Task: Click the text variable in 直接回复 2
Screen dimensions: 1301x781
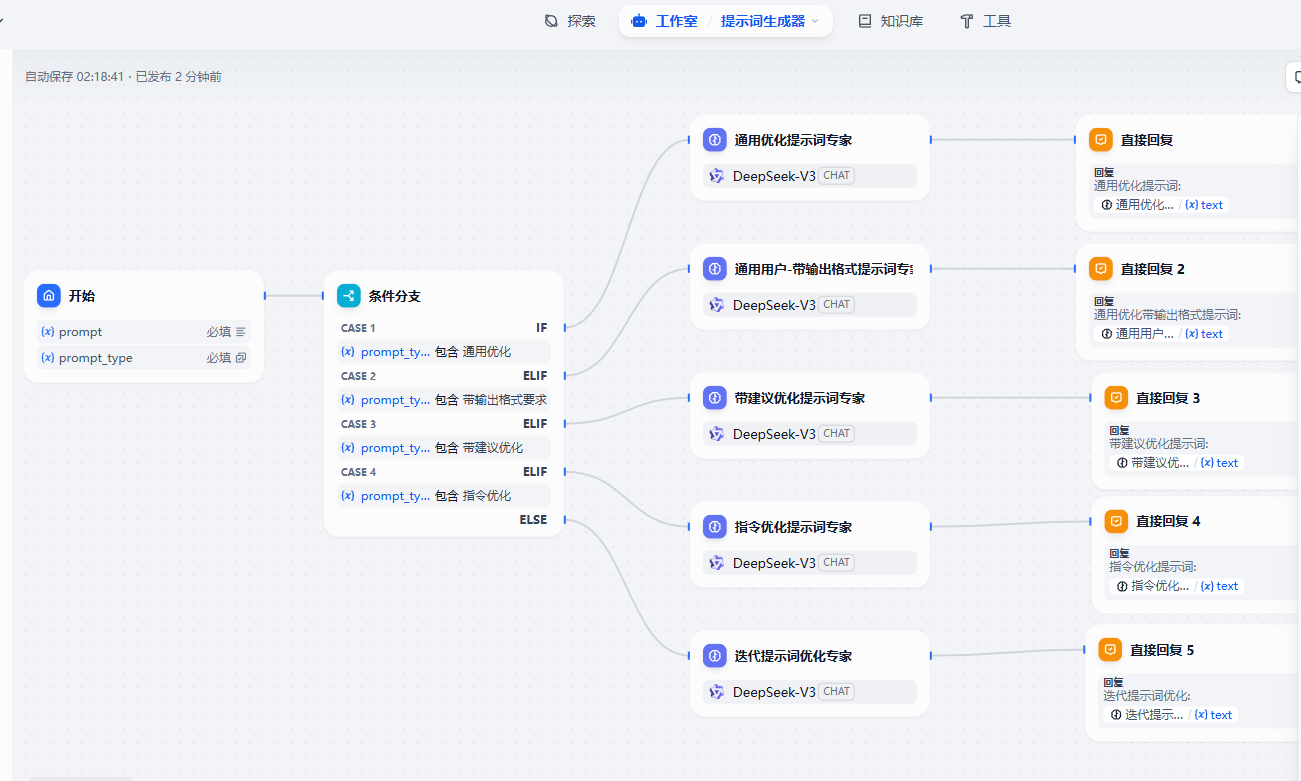Action: pos(1204,334)
